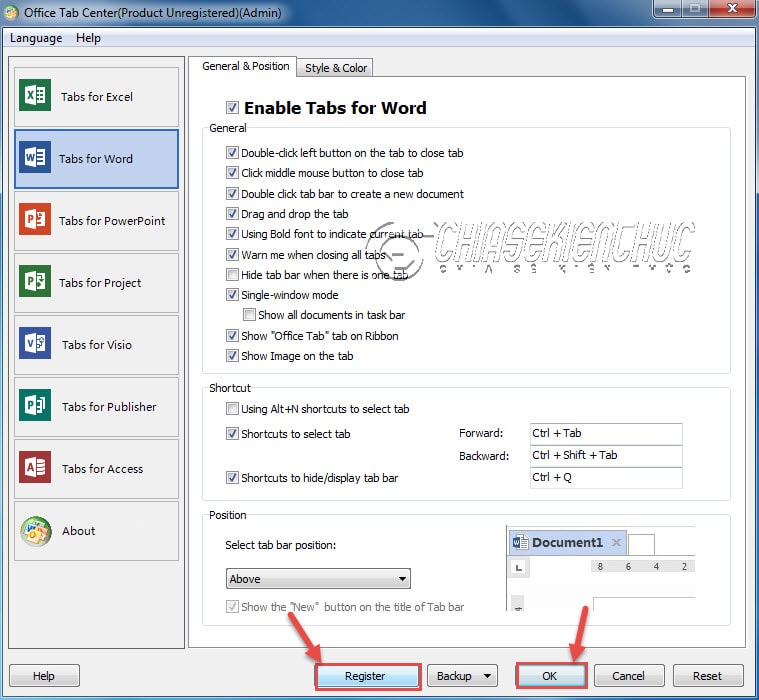Uncheck Click middle mouse button to close tab
This screenshot has height=700, width=759.
[232, 173]
